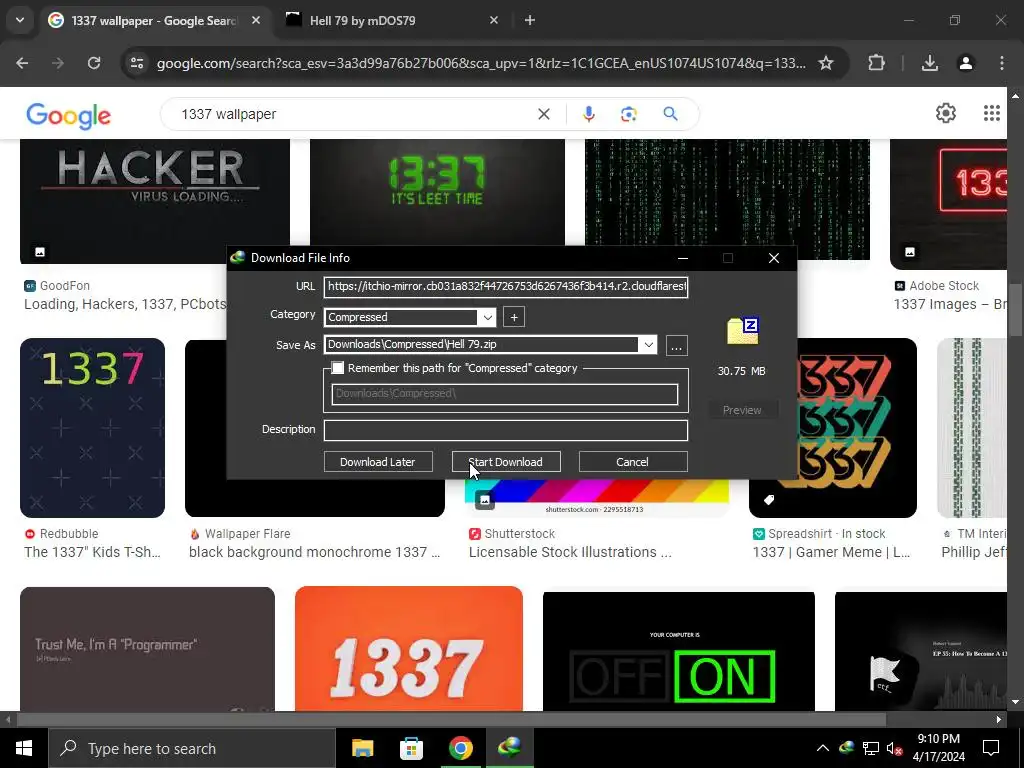1024x768 pixels.
Task: Clear the Google search box
Action: (x=543, y=114)
